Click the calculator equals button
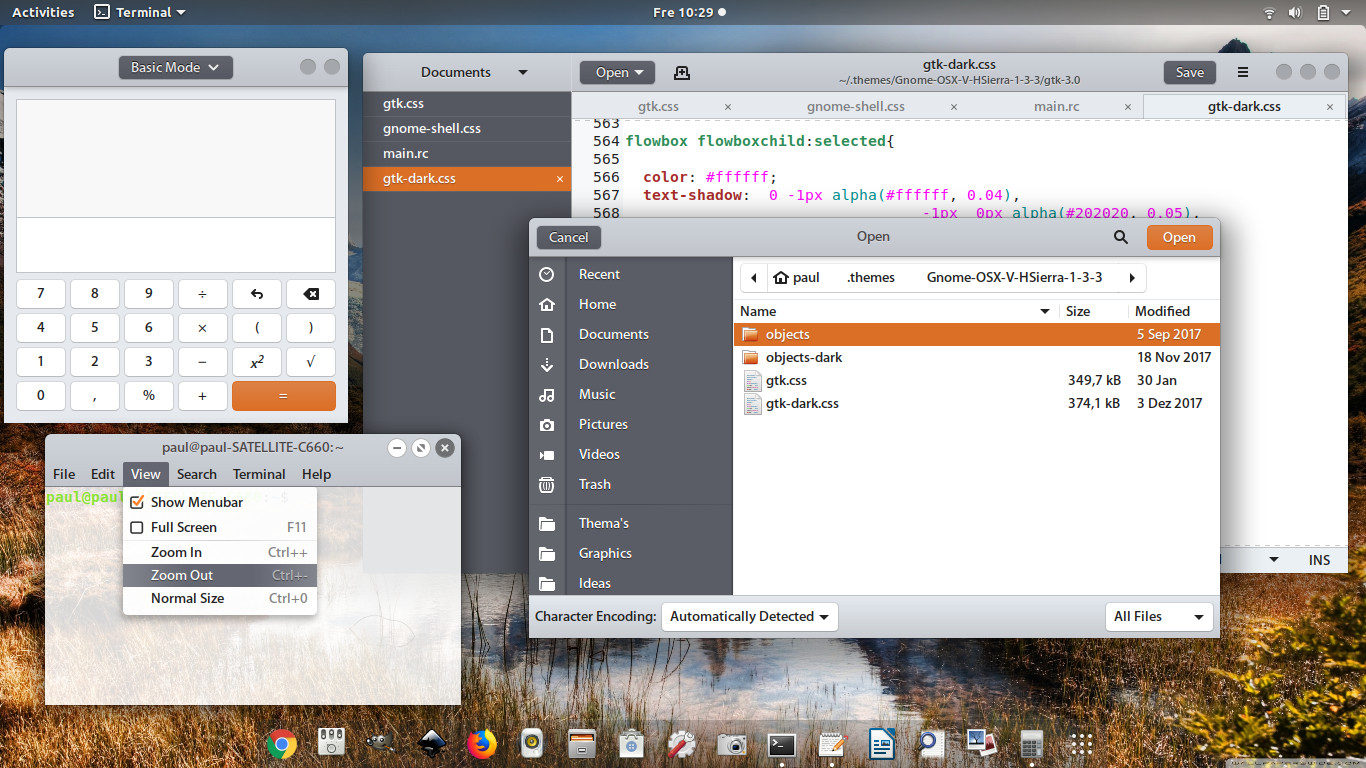The image size is (1366, 768). coord(284,395)
